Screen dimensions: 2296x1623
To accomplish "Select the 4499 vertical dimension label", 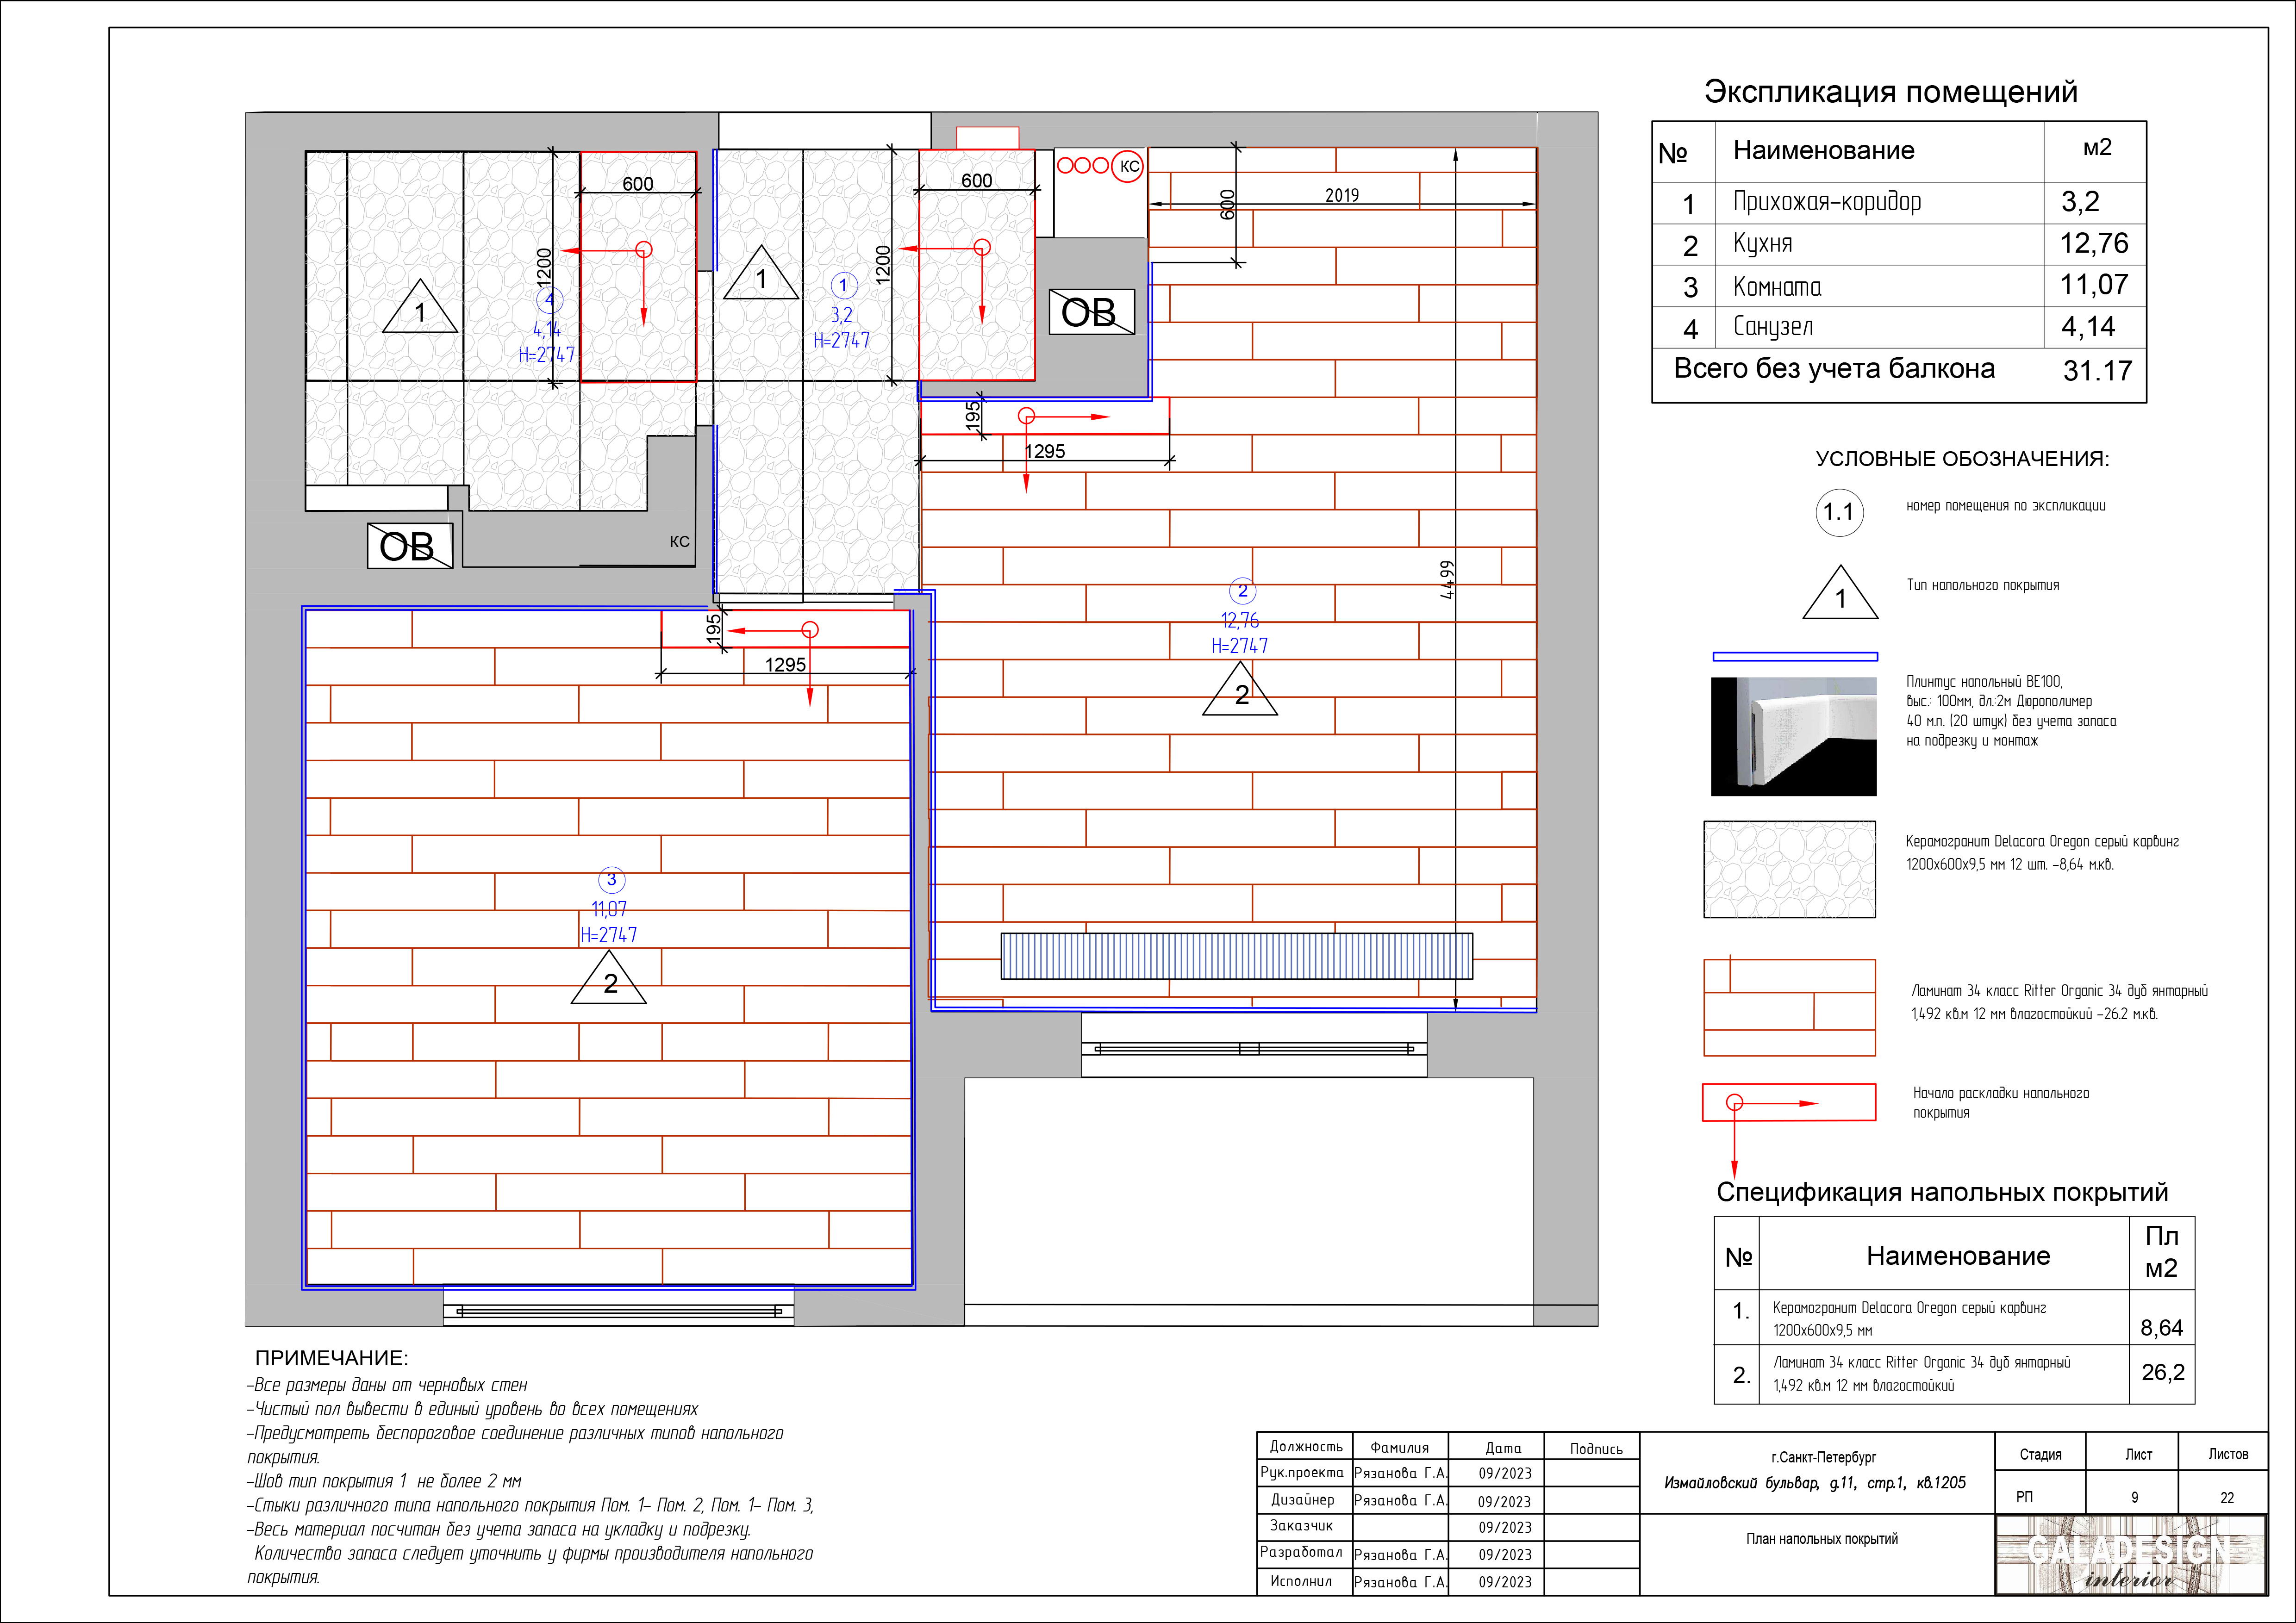I will [1447, 580].
